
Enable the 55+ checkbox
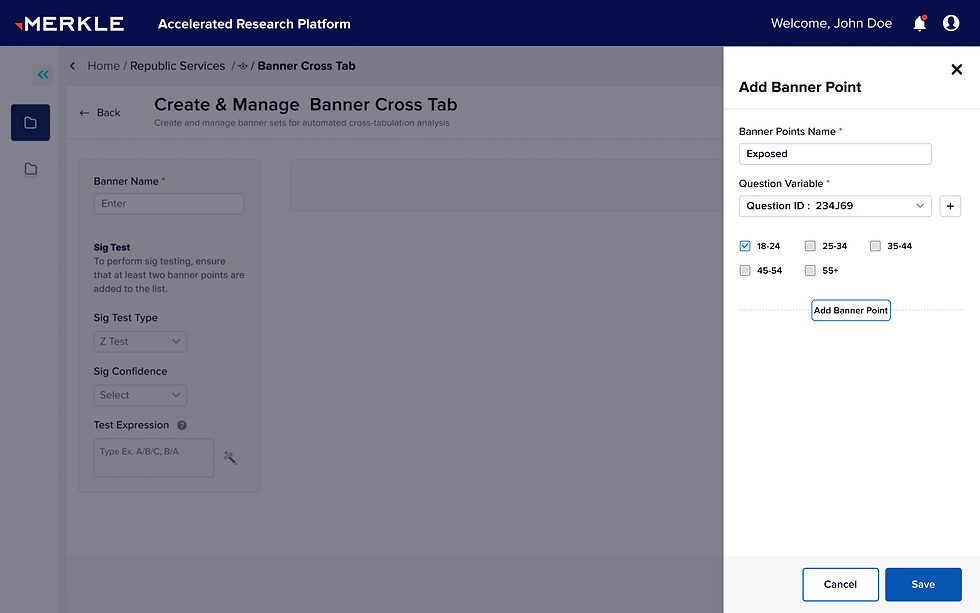point(810,270)
